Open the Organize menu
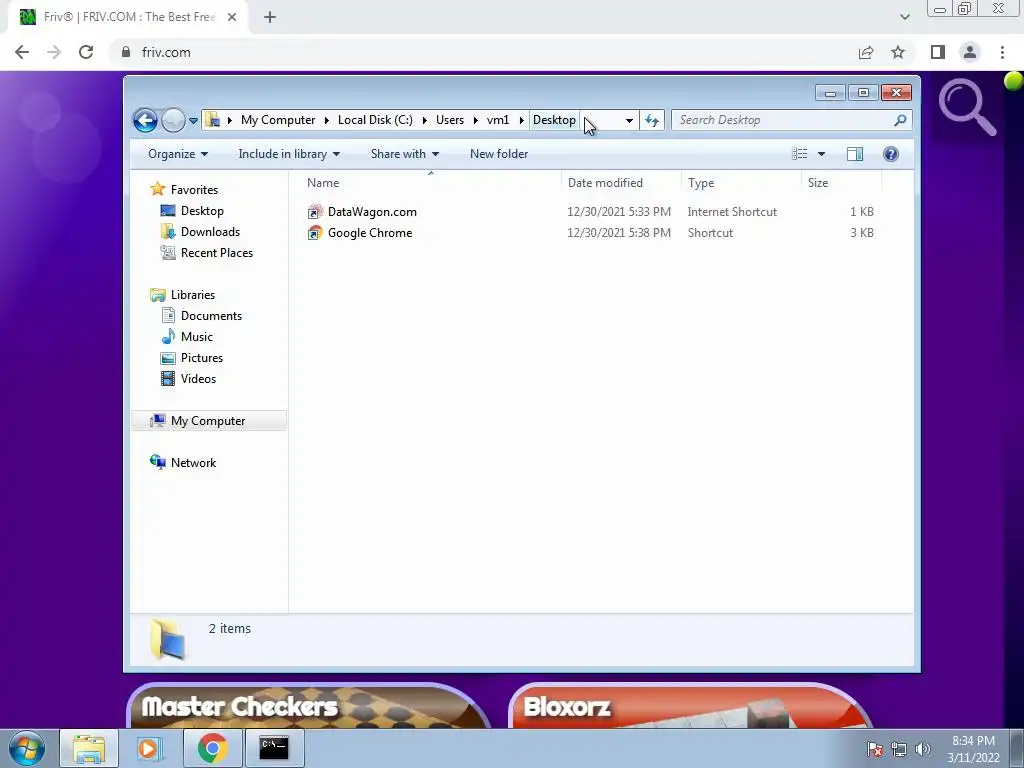The image size is (1024, 768). click(178, 154)
